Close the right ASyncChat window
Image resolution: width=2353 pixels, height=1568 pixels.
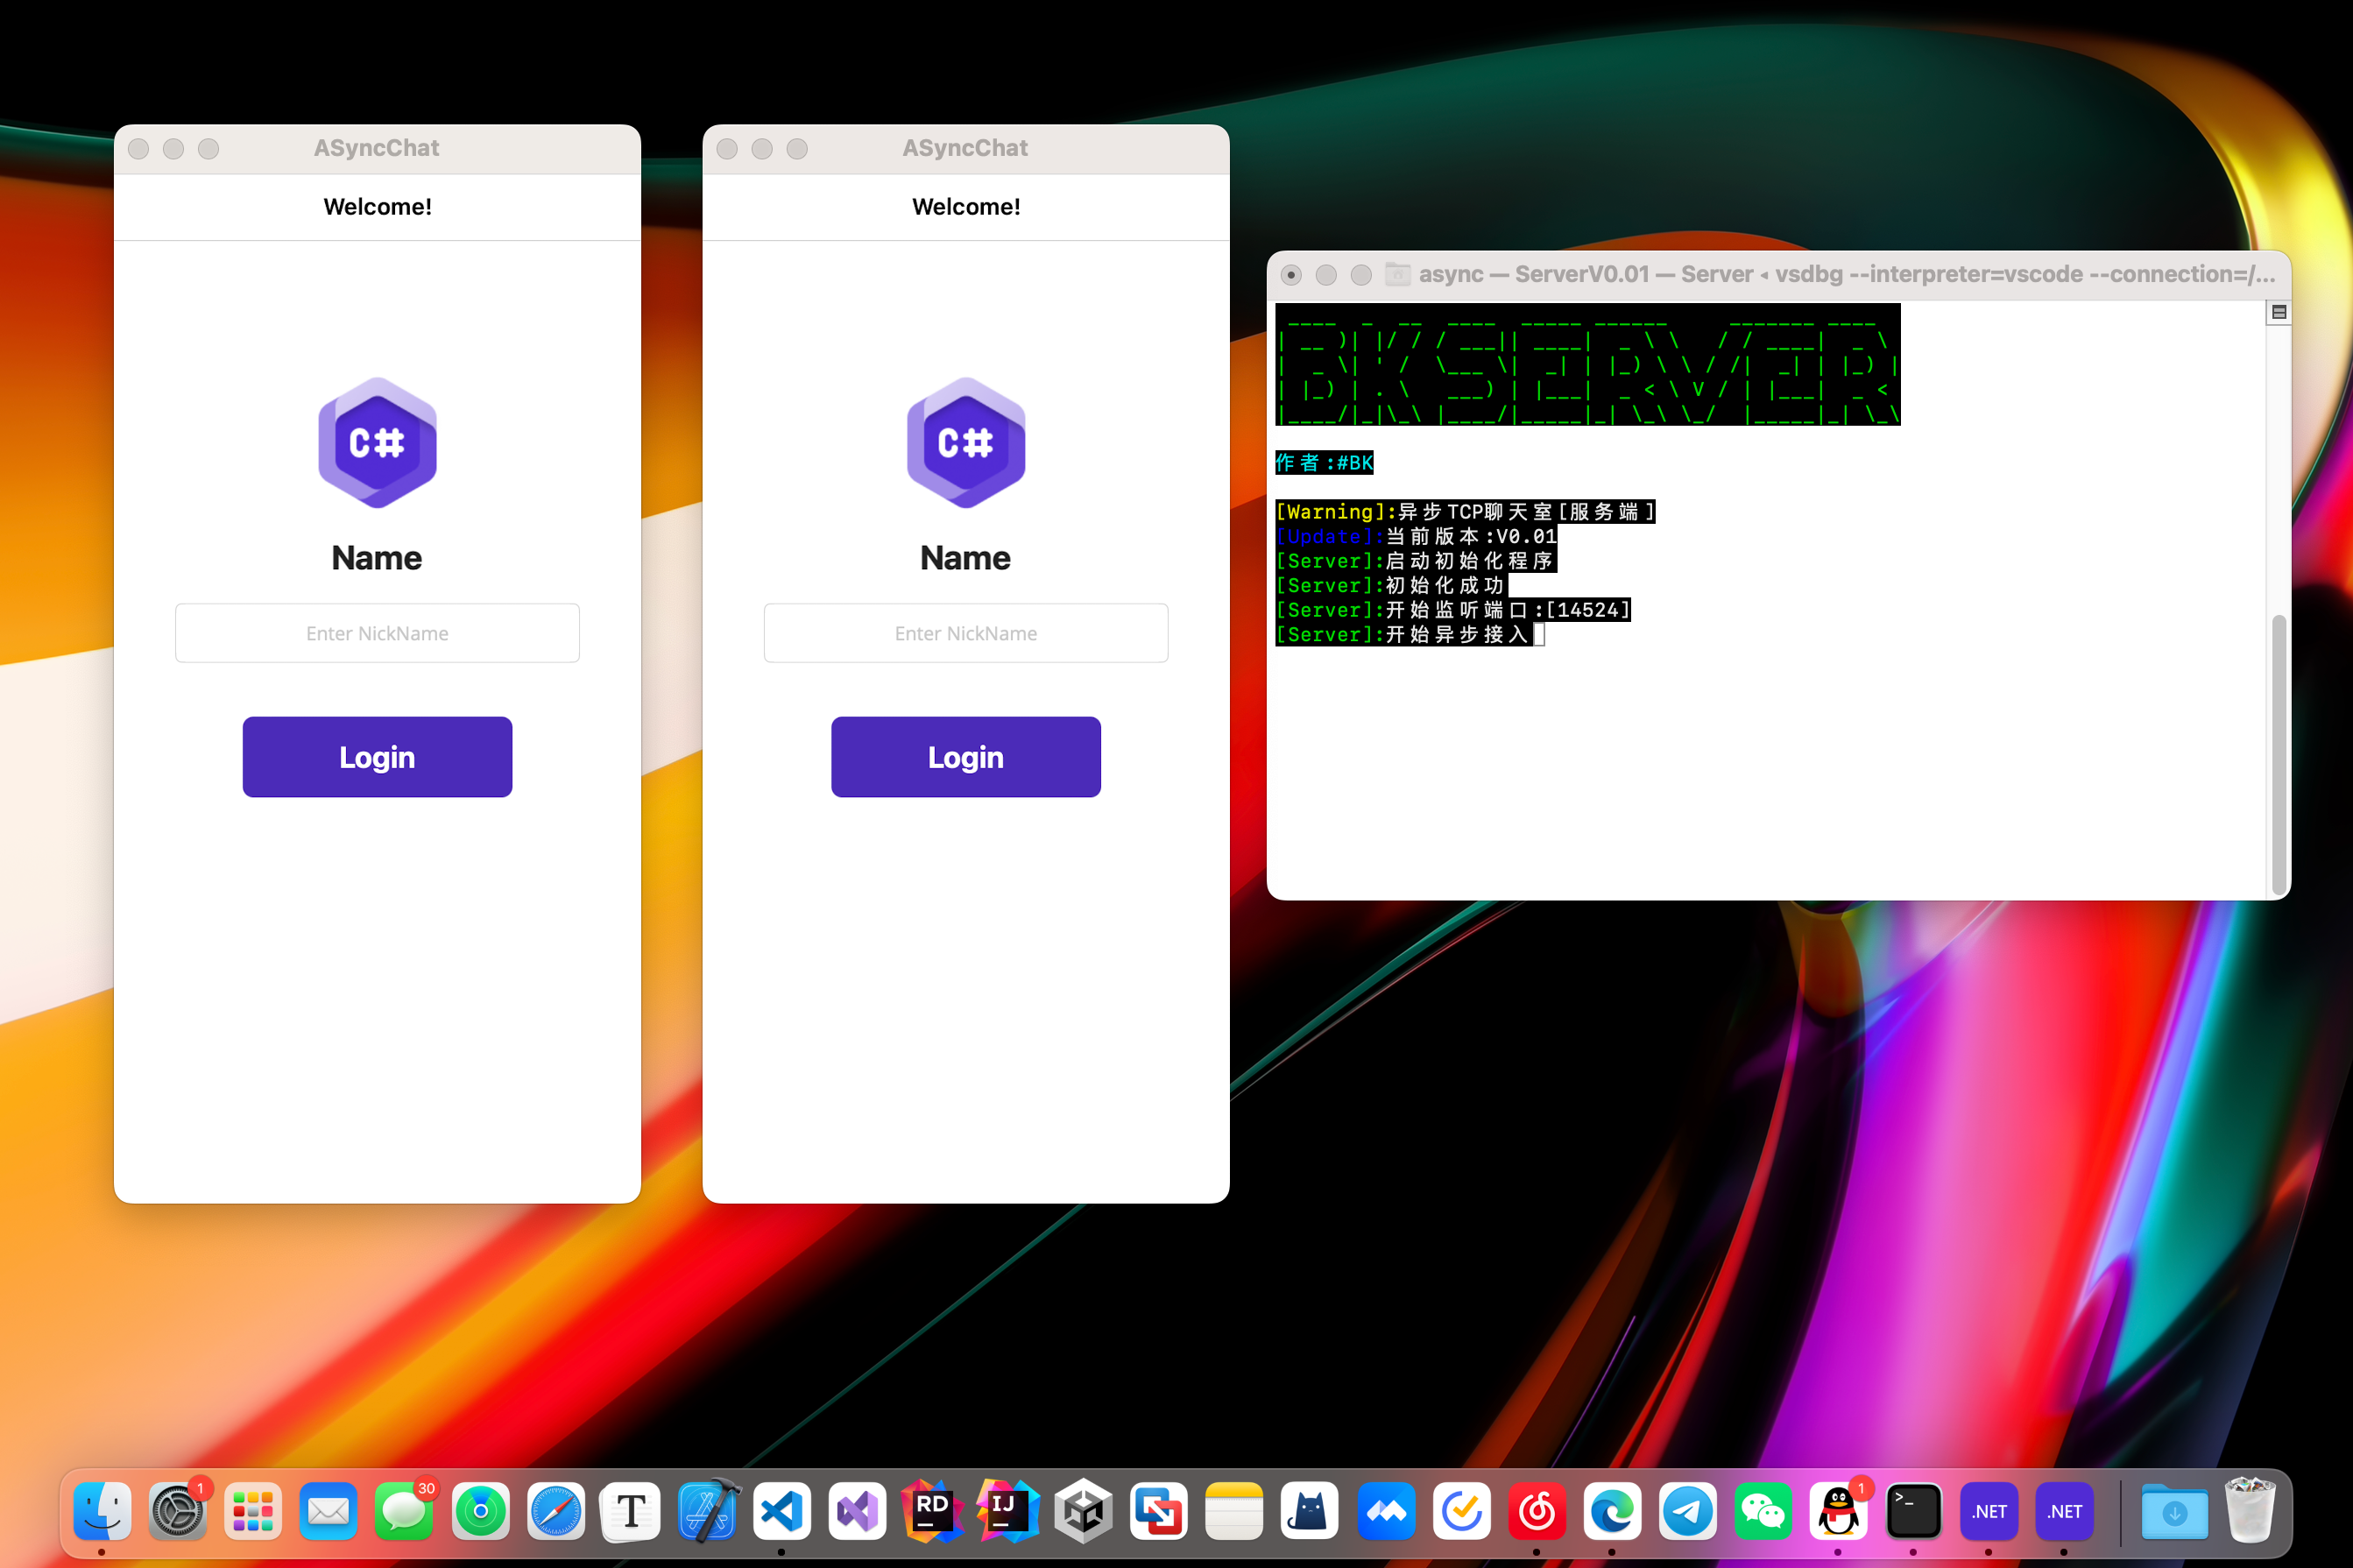pyautogui.click(x=727, y=149)
